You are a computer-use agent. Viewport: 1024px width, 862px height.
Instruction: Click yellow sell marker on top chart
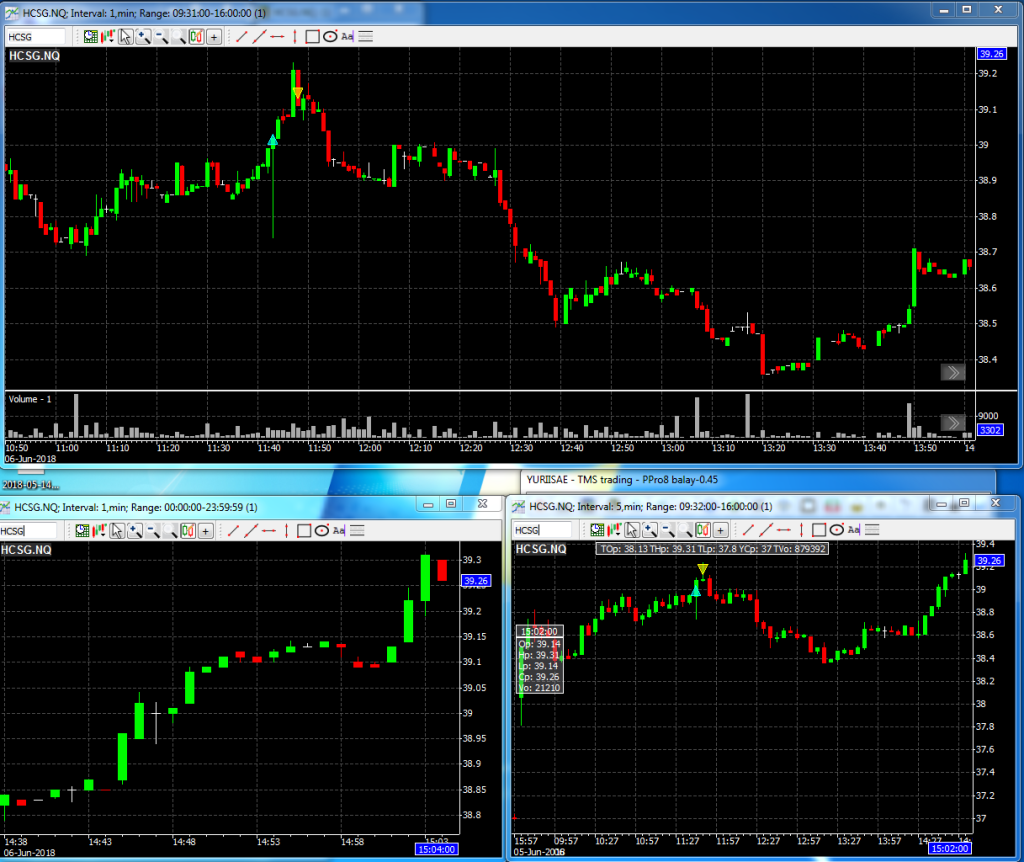[x=298, y=93]
